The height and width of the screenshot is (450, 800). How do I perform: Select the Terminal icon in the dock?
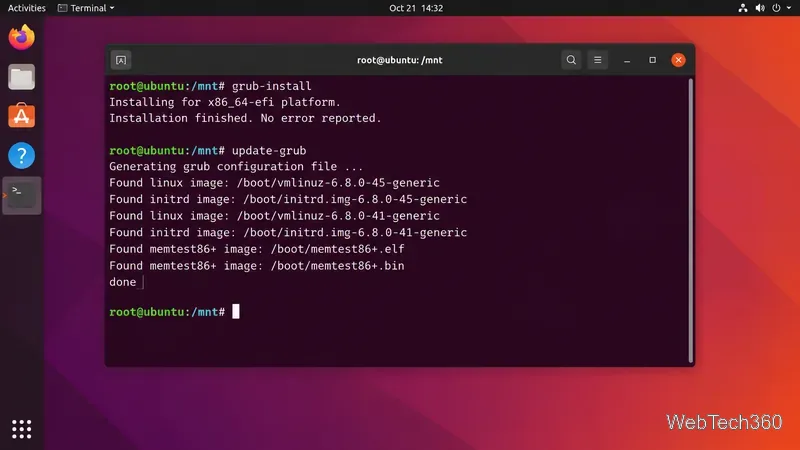pos(21,195)
